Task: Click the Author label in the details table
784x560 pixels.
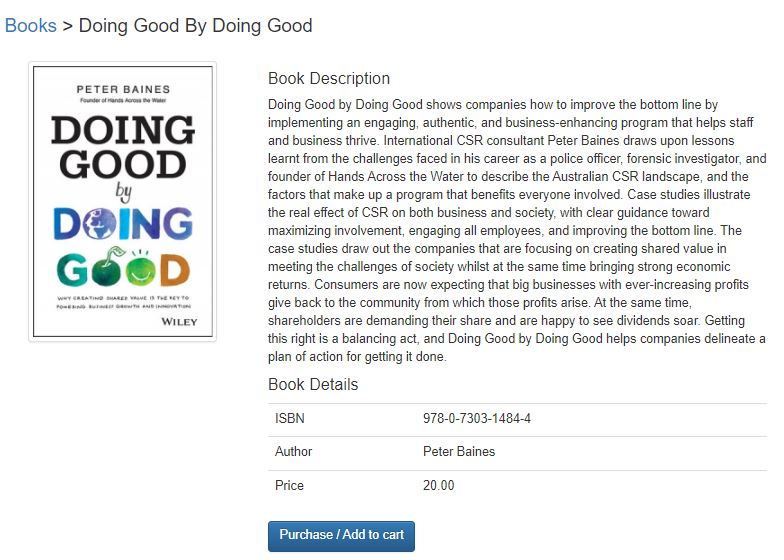Action: click(x=294, y=452)
